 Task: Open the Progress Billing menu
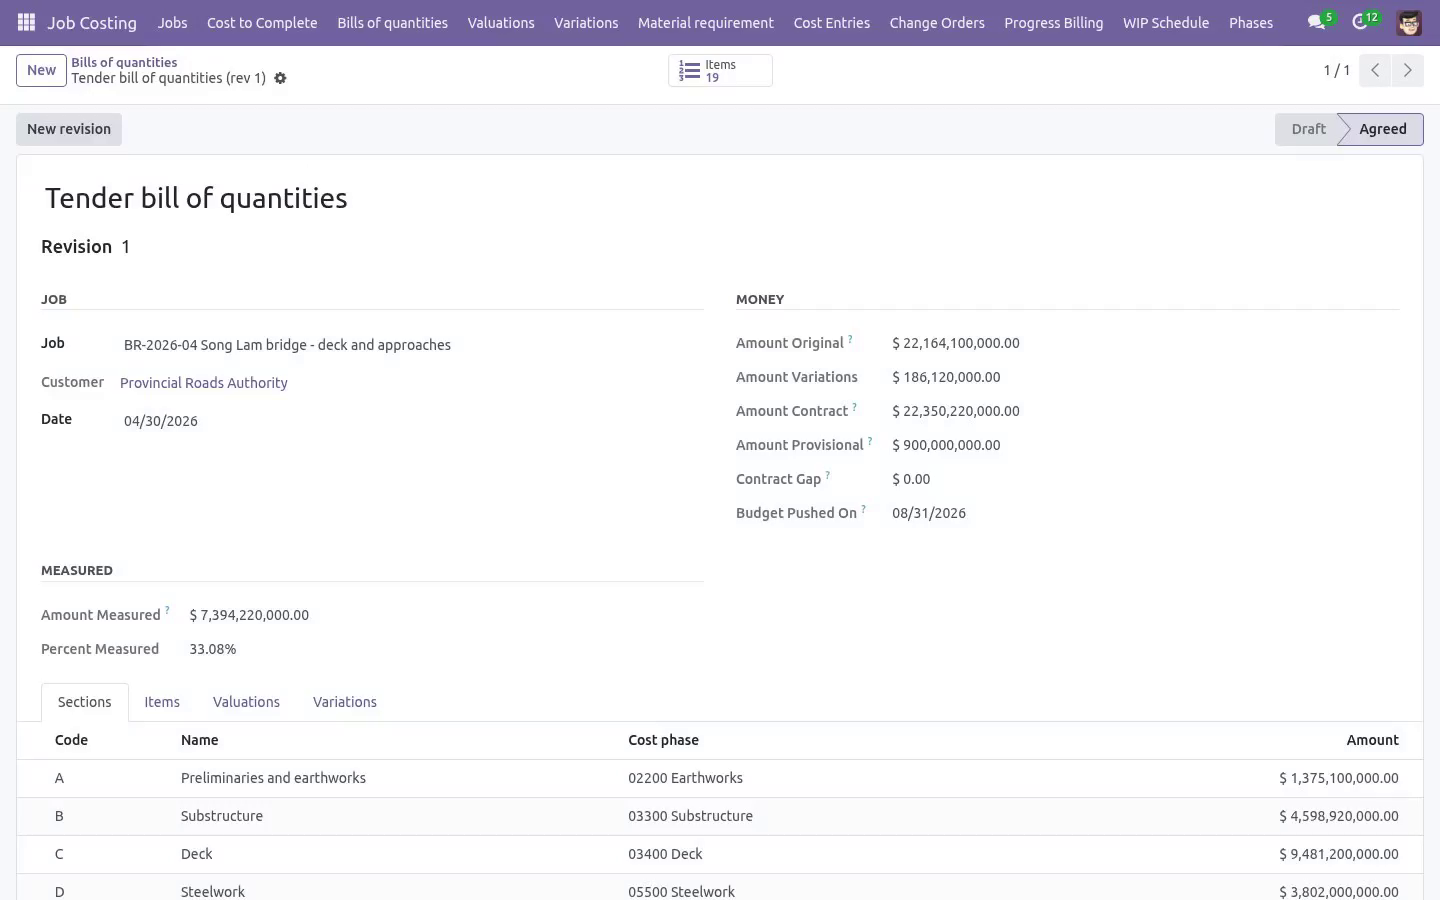point(1054,22)
